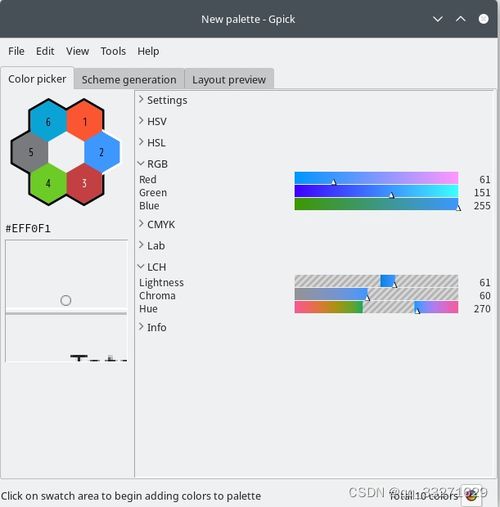Screen dimensions: 500x507
Task: Click the window maximize chevron icon
Action: [461, 19]
